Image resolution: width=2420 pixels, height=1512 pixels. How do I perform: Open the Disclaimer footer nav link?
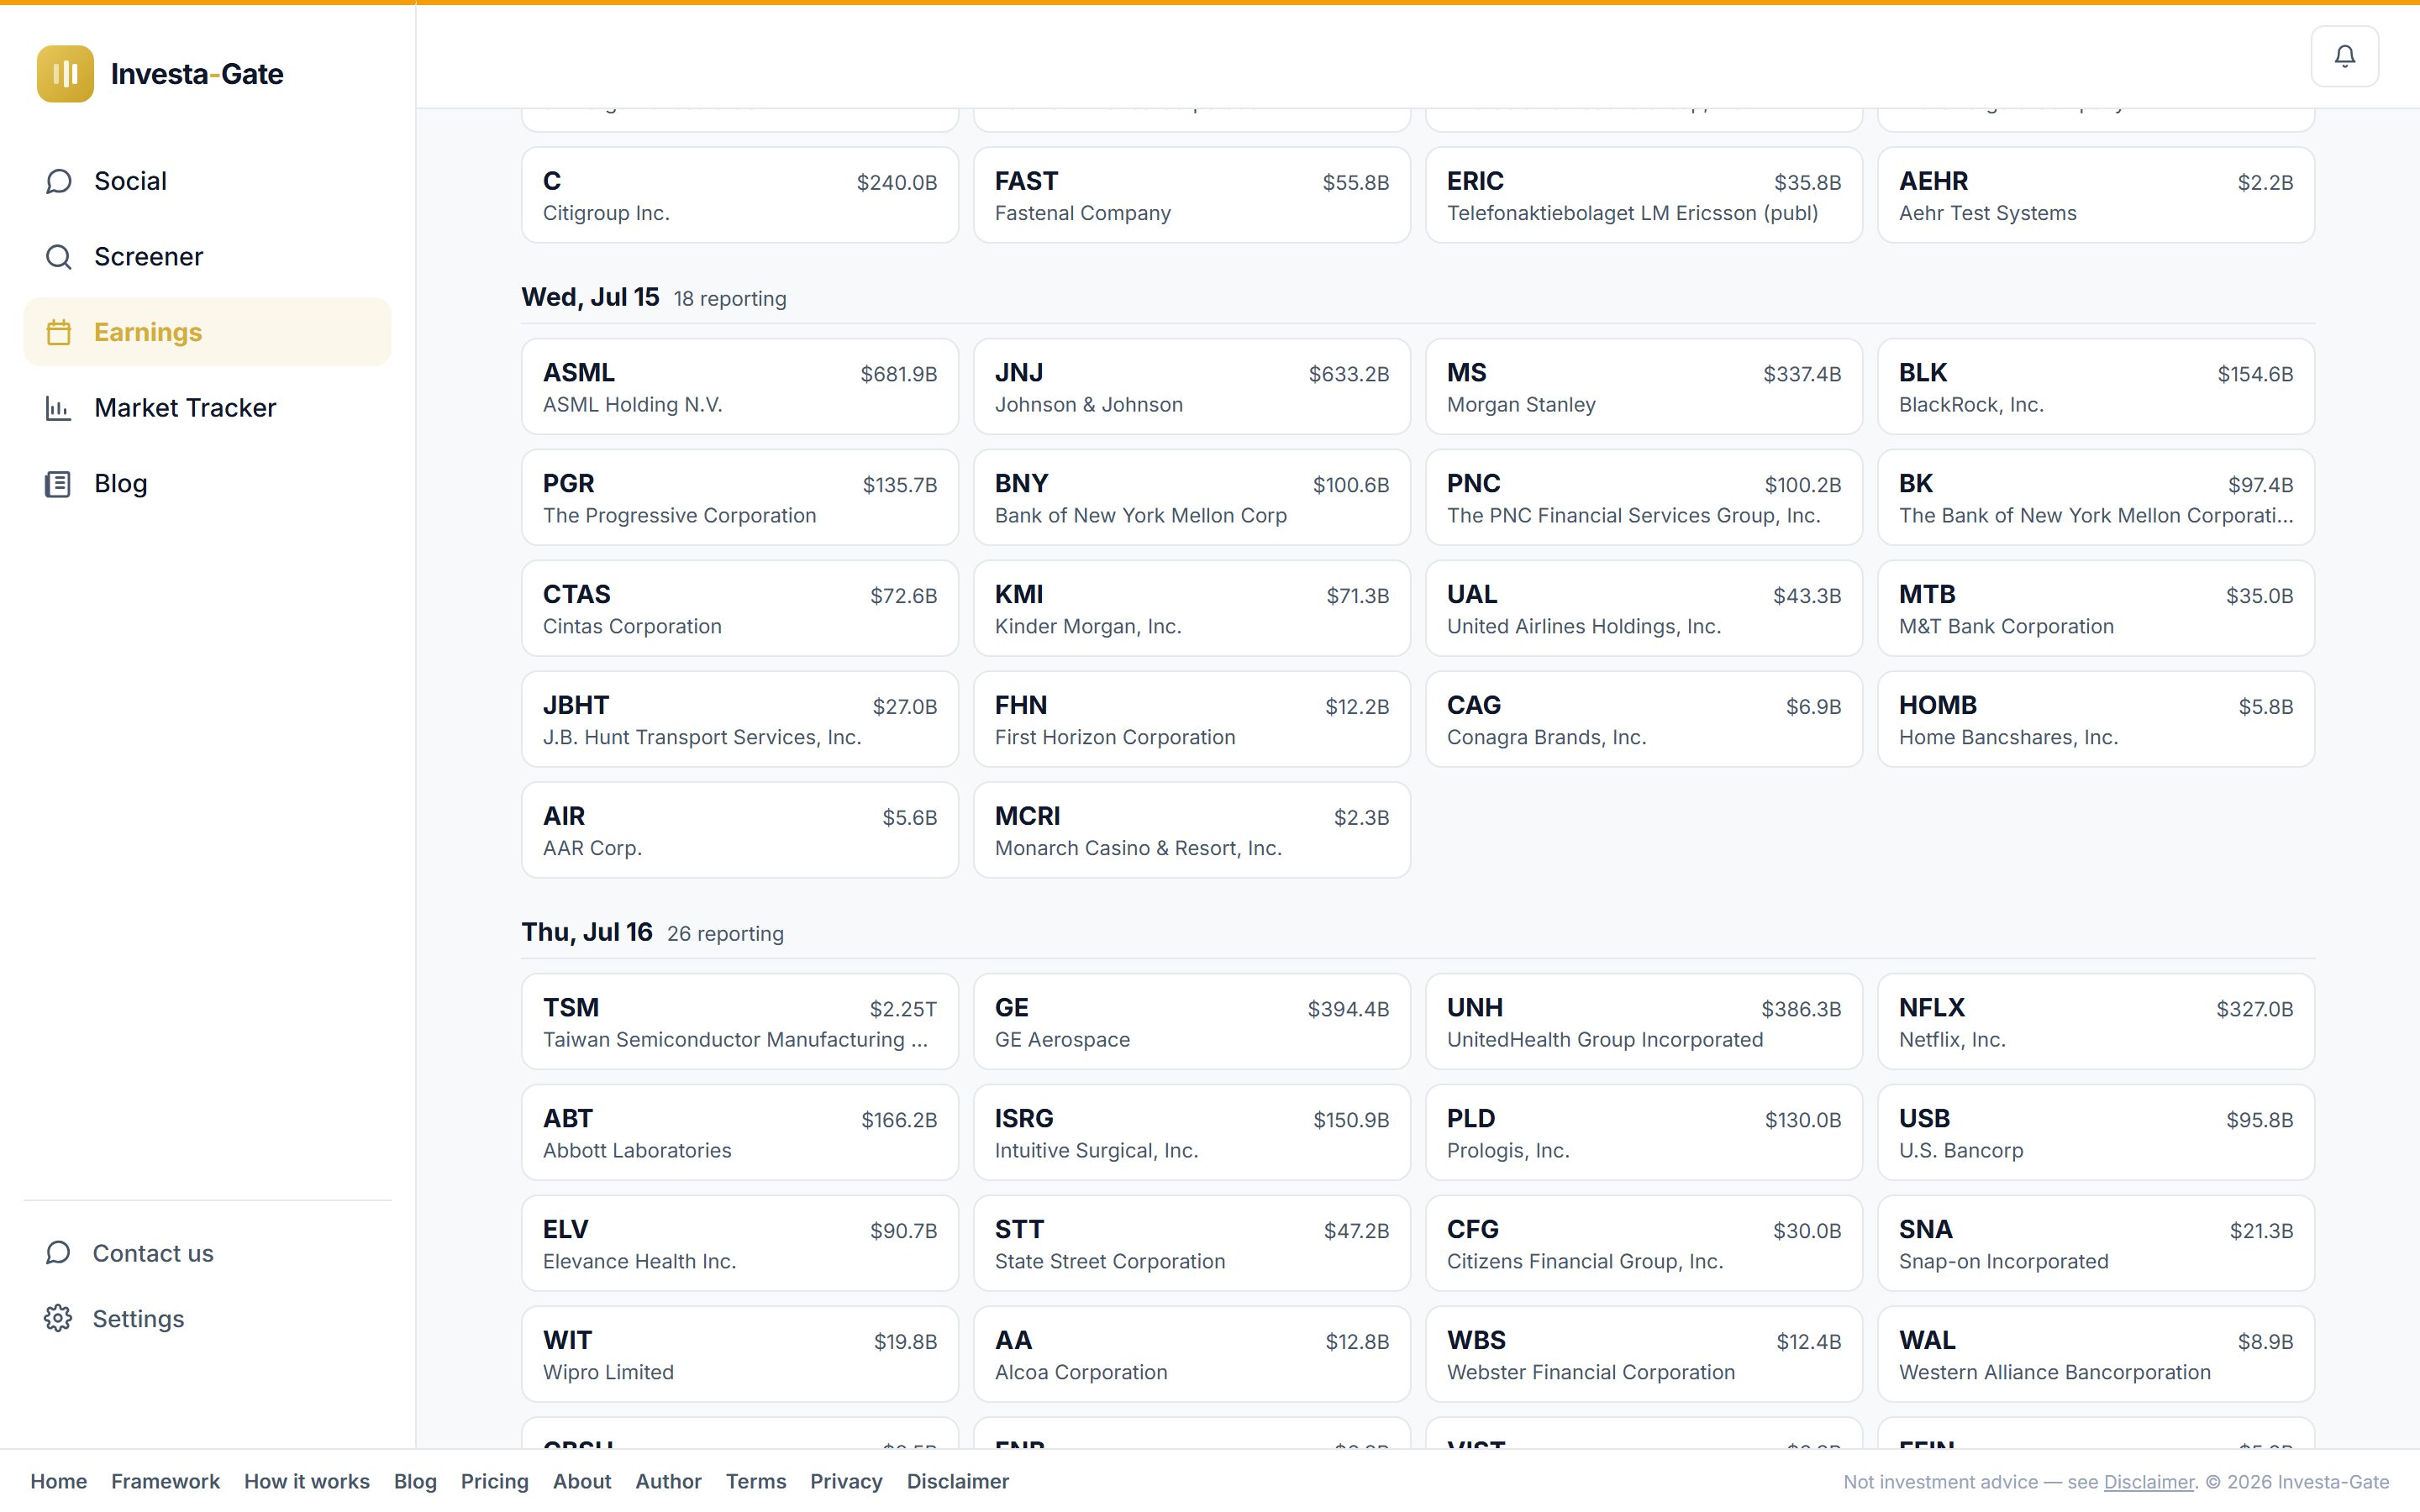pos(958,1481)
